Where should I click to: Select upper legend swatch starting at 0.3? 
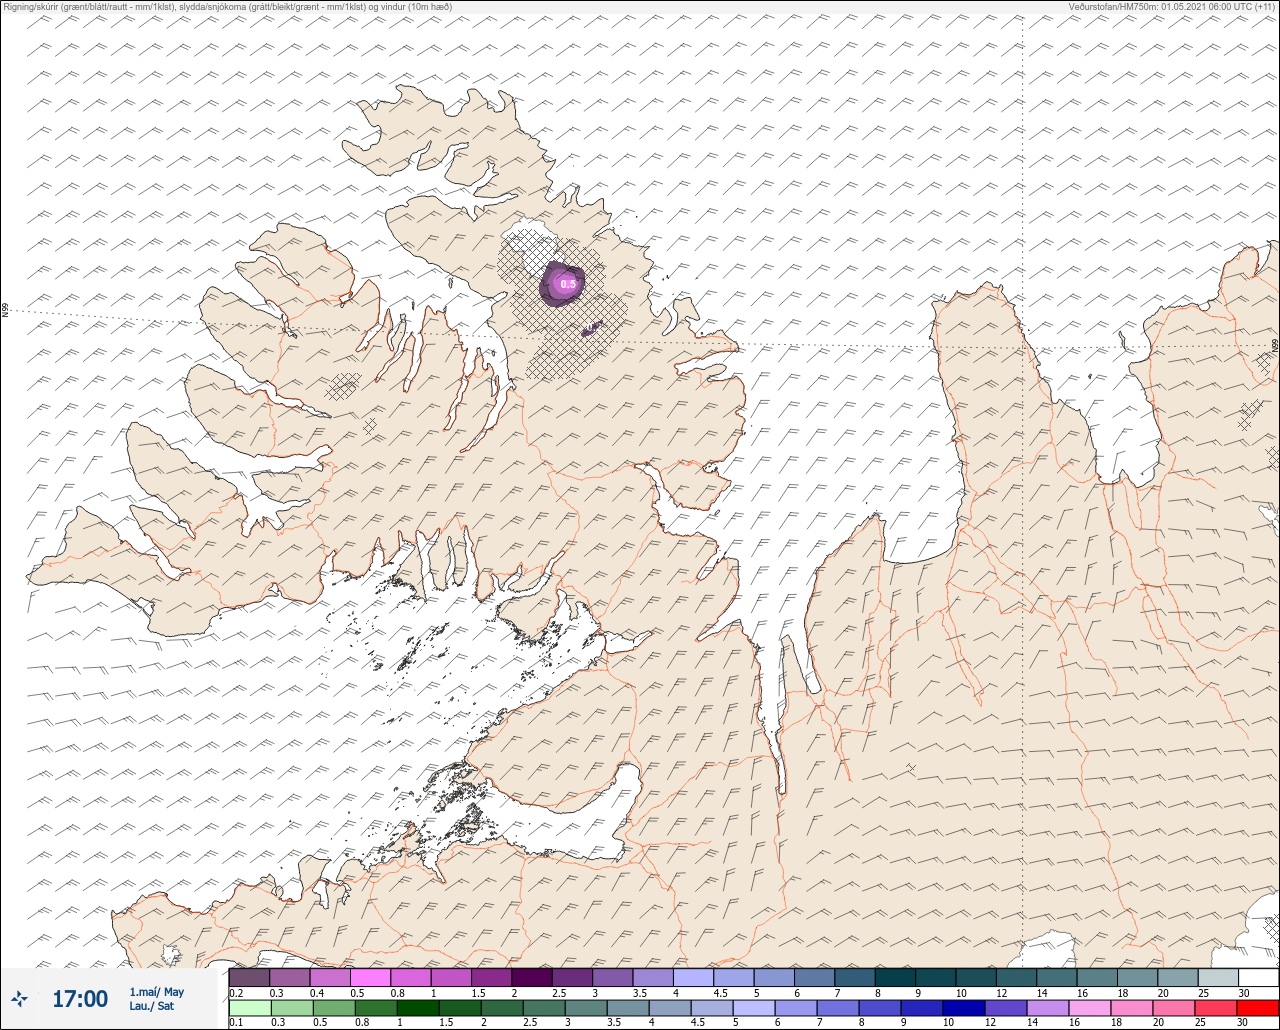290,977
